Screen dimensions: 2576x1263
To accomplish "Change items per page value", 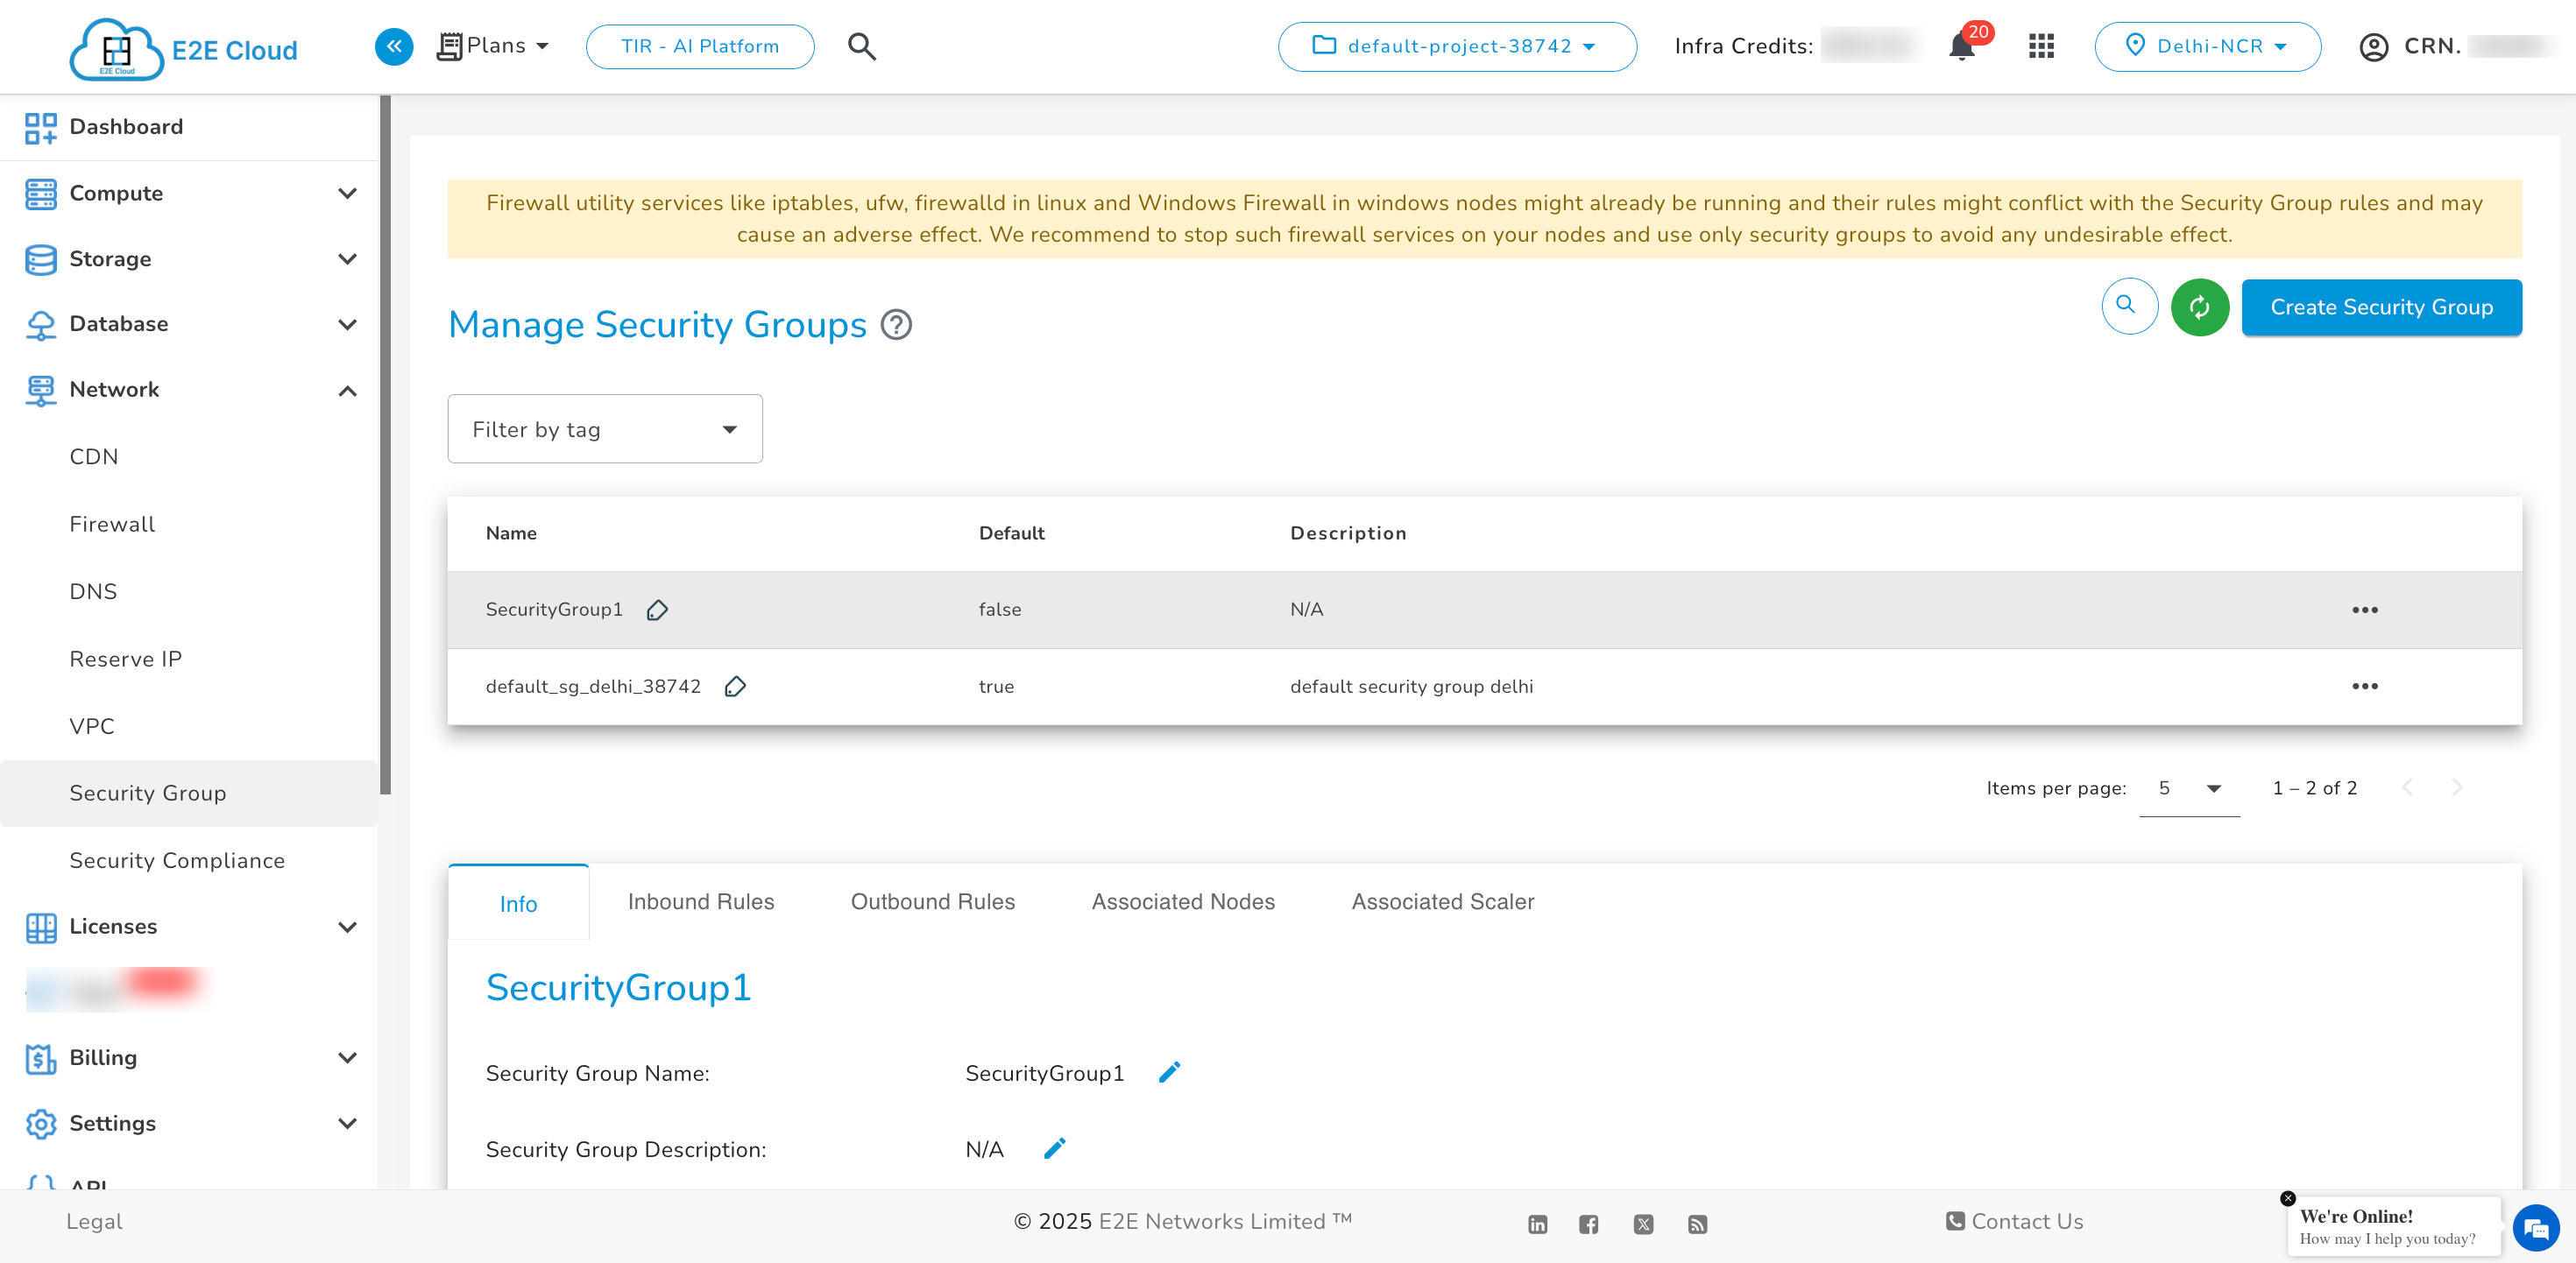I will pyautogui.click(x=2189, y=788).
